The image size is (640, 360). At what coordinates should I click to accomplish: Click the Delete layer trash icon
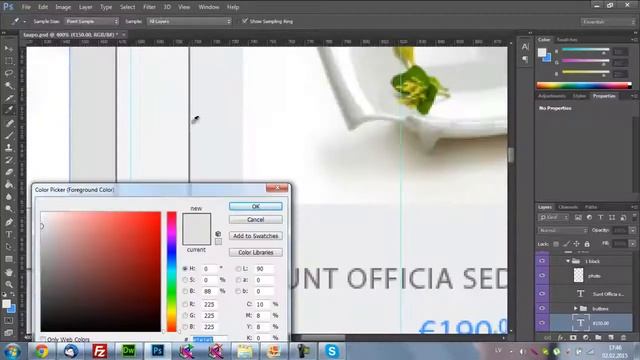[x=623, y=338]
